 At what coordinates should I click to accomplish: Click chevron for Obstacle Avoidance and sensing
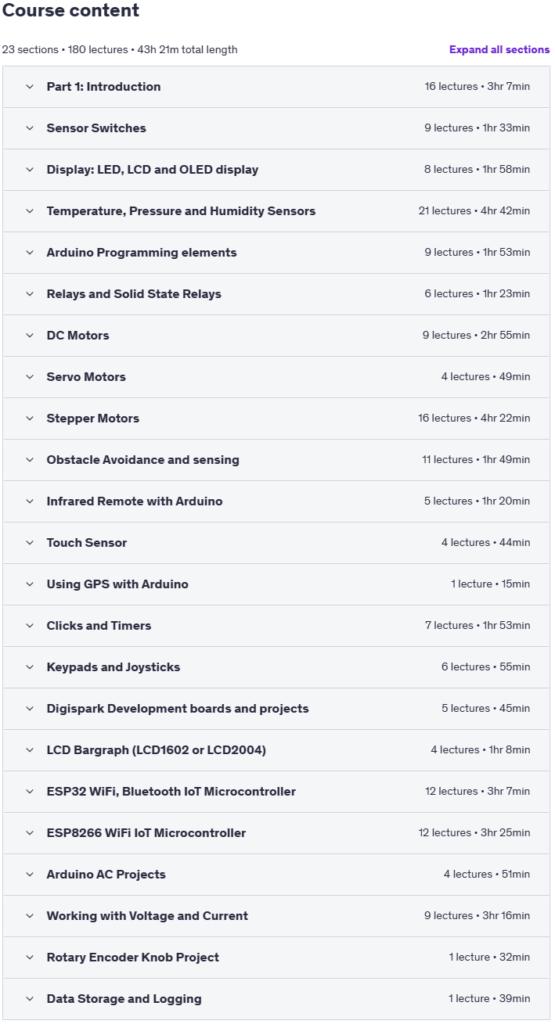tap(29, 460)
